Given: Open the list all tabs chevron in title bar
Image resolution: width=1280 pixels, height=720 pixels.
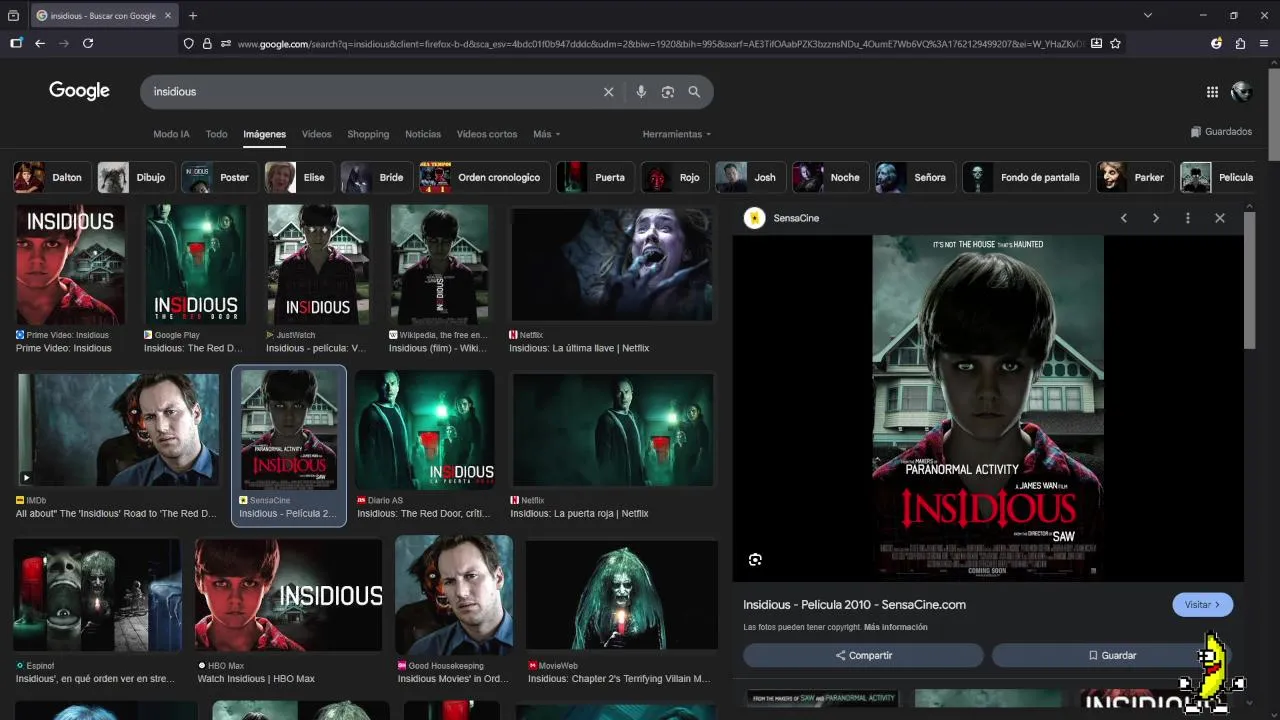Looking at the screenshot, I should click(1148, 15).
